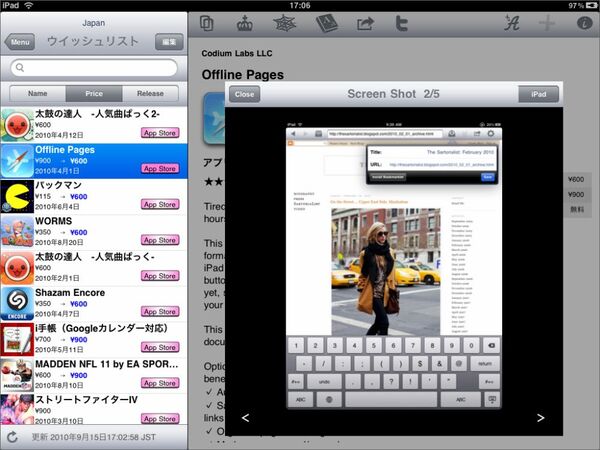Open the App Store A icon
The width and height of the screenshot is (600, 450).
coord(512,23)
